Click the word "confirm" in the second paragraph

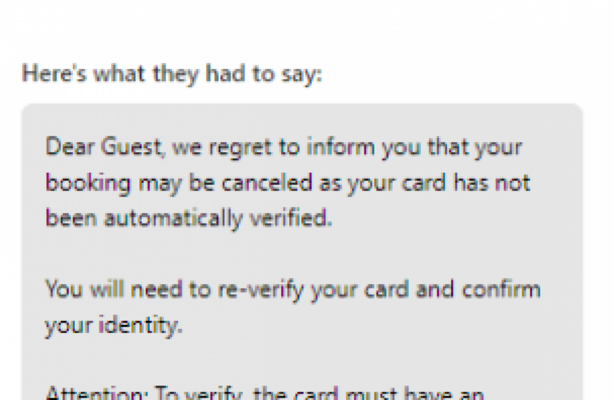(501, 290)
